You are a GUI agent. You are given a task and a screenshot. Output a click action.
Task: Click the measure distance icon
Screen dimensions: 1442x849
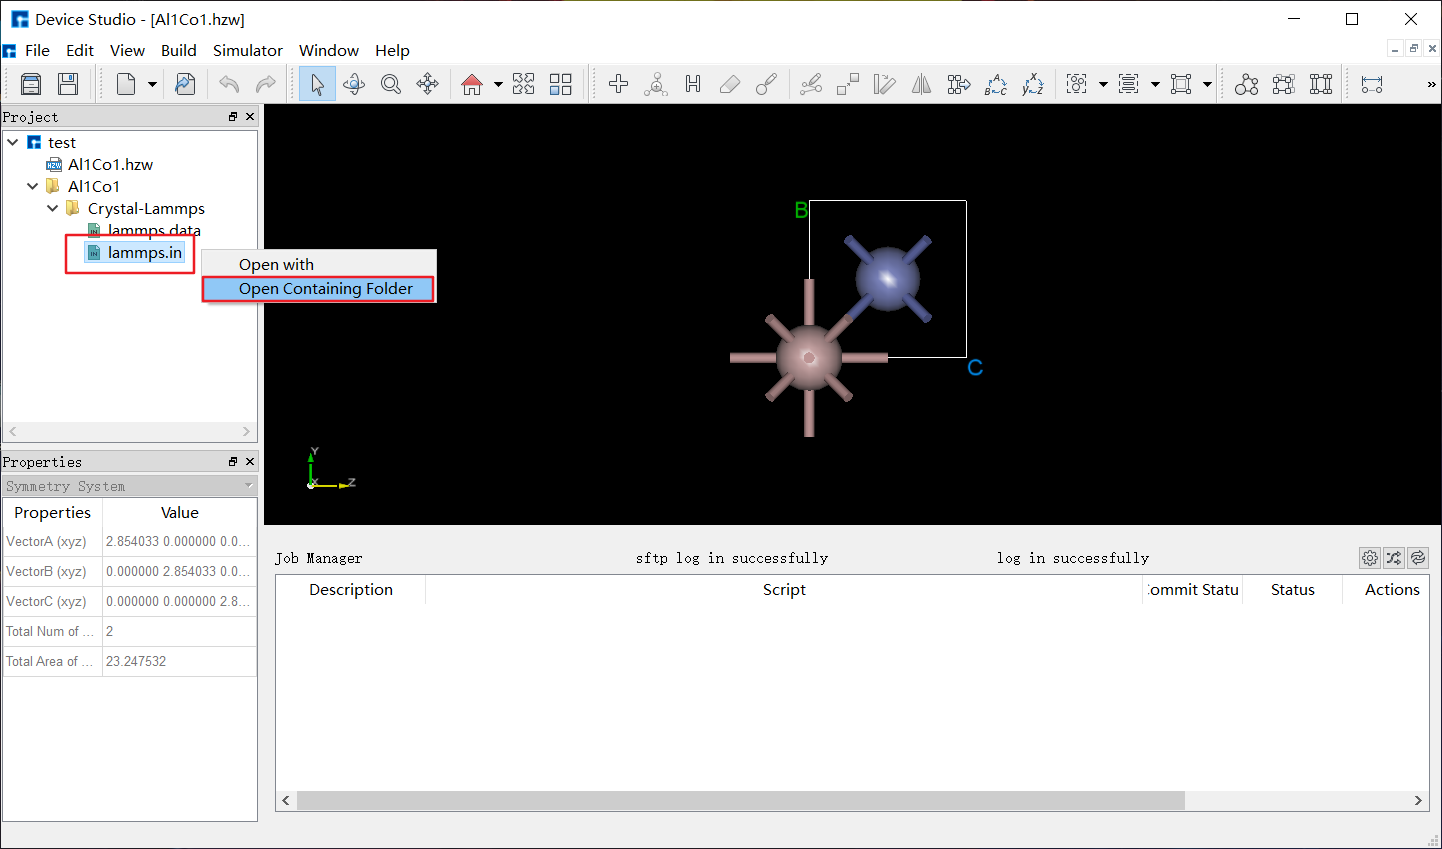pyautogui.click(x=1372, y=84)
